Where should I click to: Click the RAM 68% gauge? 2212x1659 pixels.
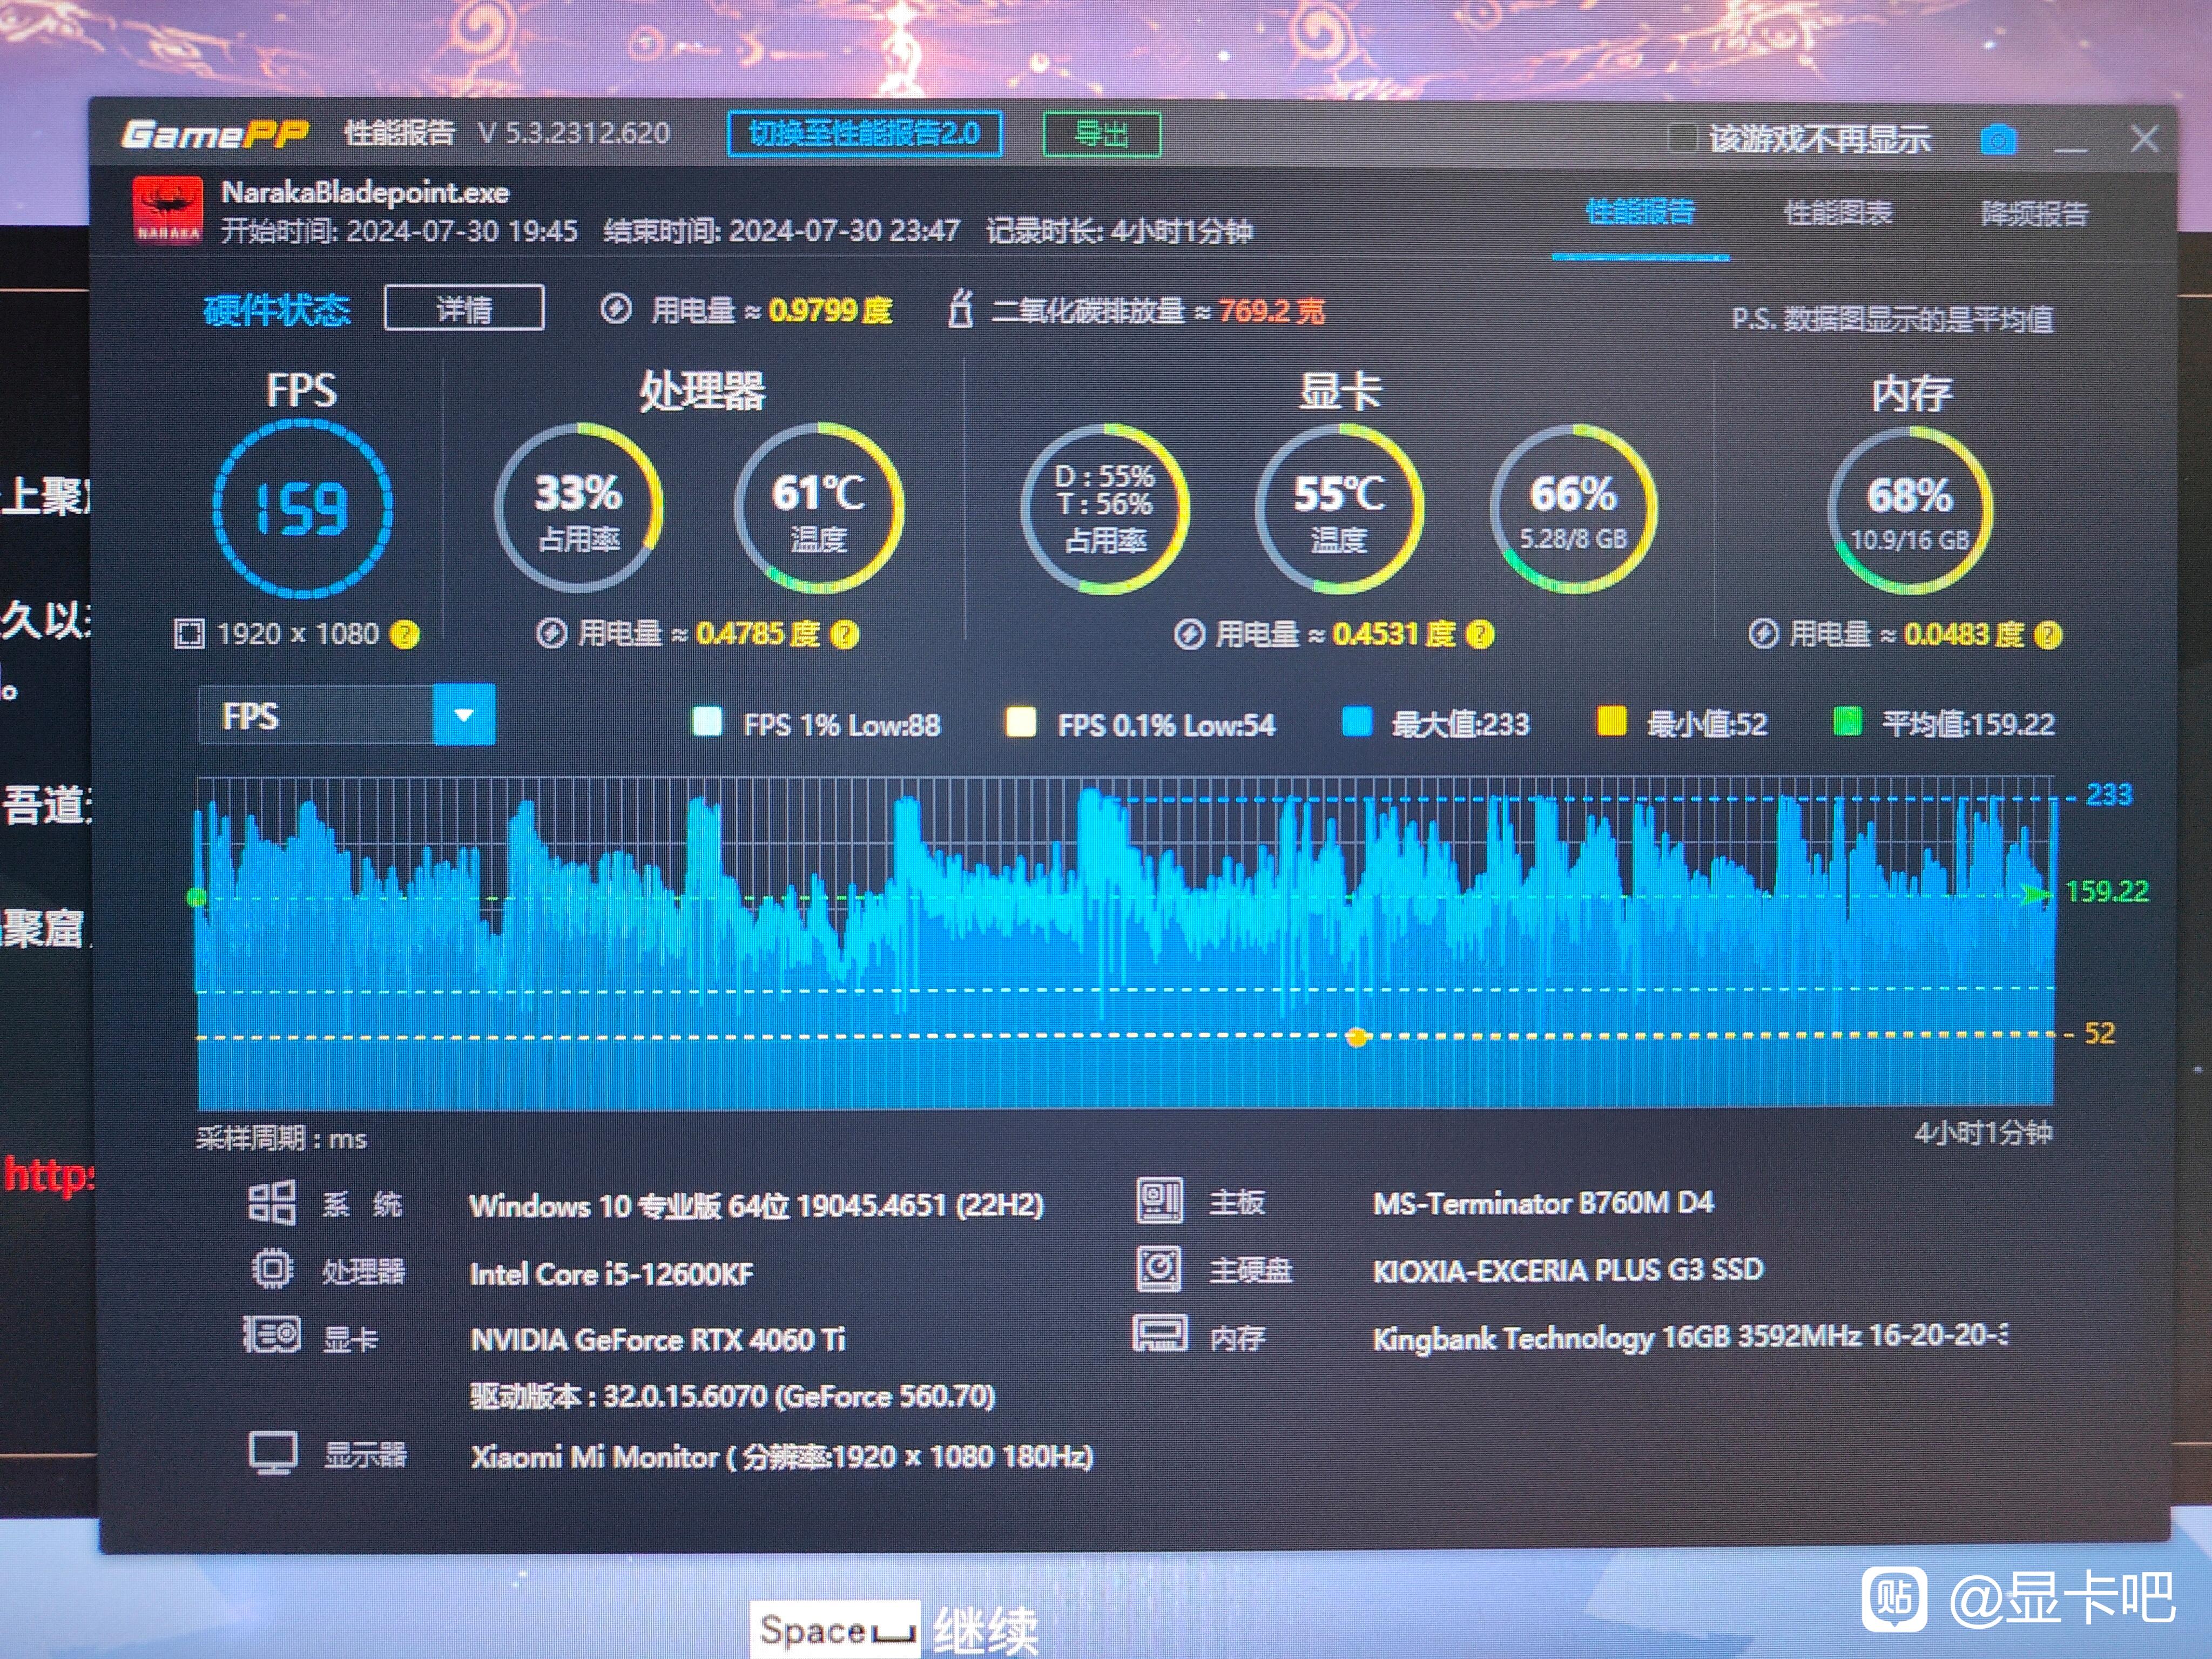pos(1910,510)
